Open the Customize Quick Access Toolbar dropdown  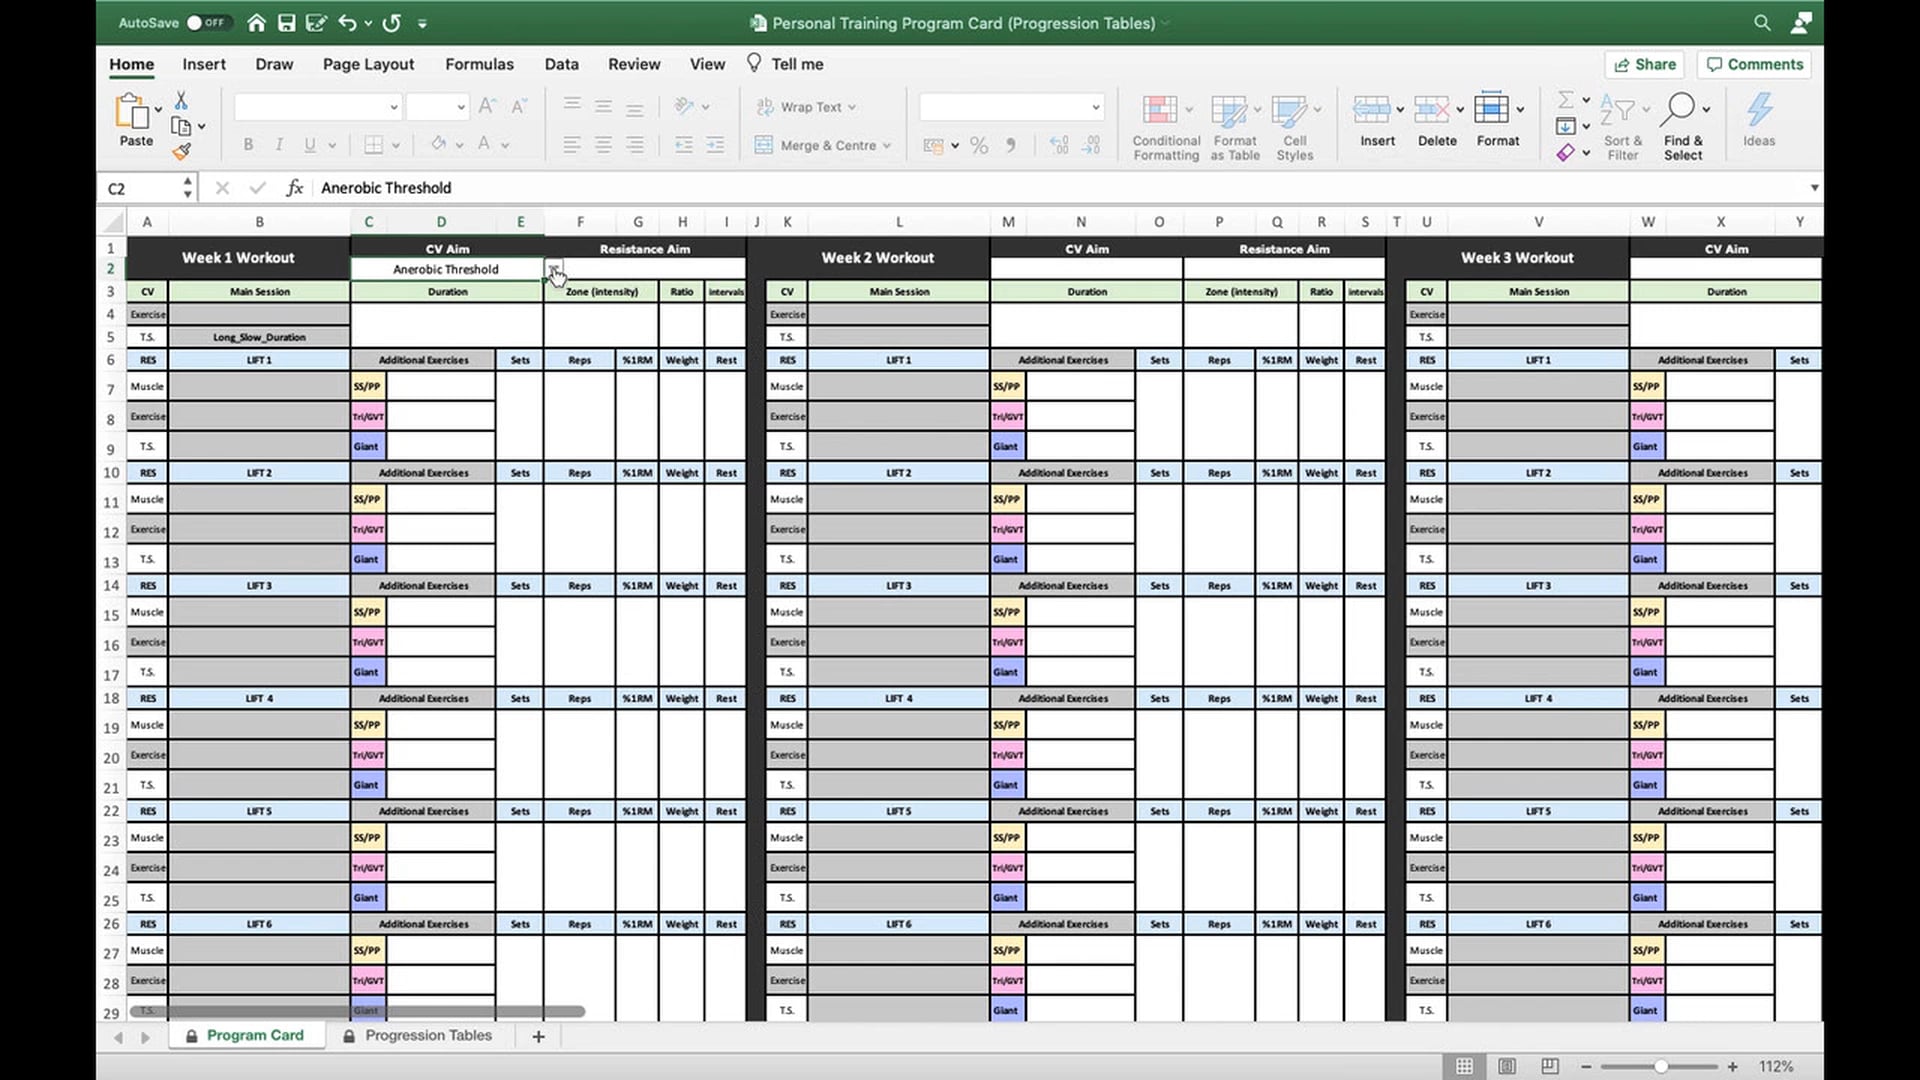click(x=422, y=23)
